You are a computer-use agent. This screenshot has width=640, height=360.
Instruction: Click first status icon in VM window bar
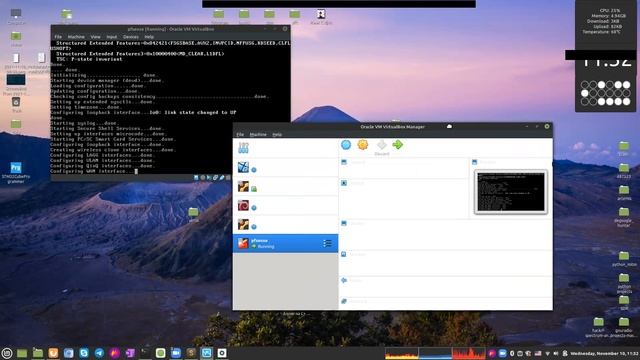tap(196, 178)
